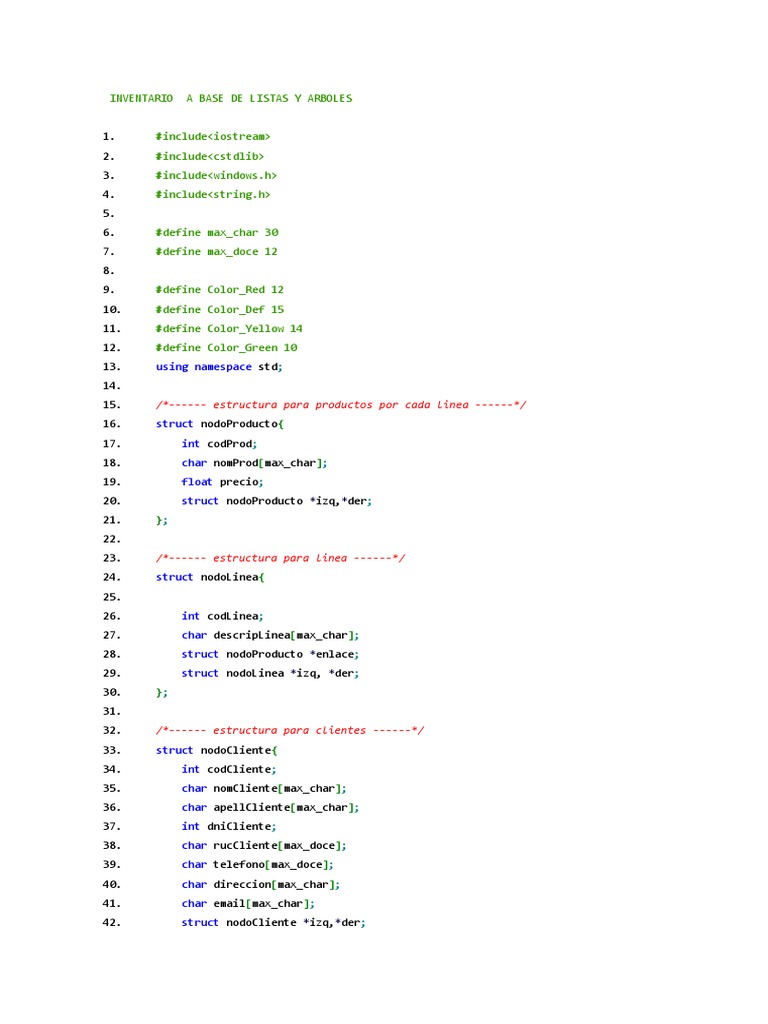
Task: Click line number 42.
Action: pyautogui.click(x=112, y=923)
